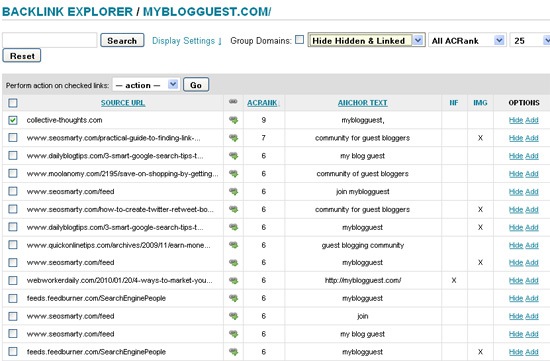Viewport: 550px width, 361px height.
Task: Open the All ACRank dropdown
Action: [467, 40]
